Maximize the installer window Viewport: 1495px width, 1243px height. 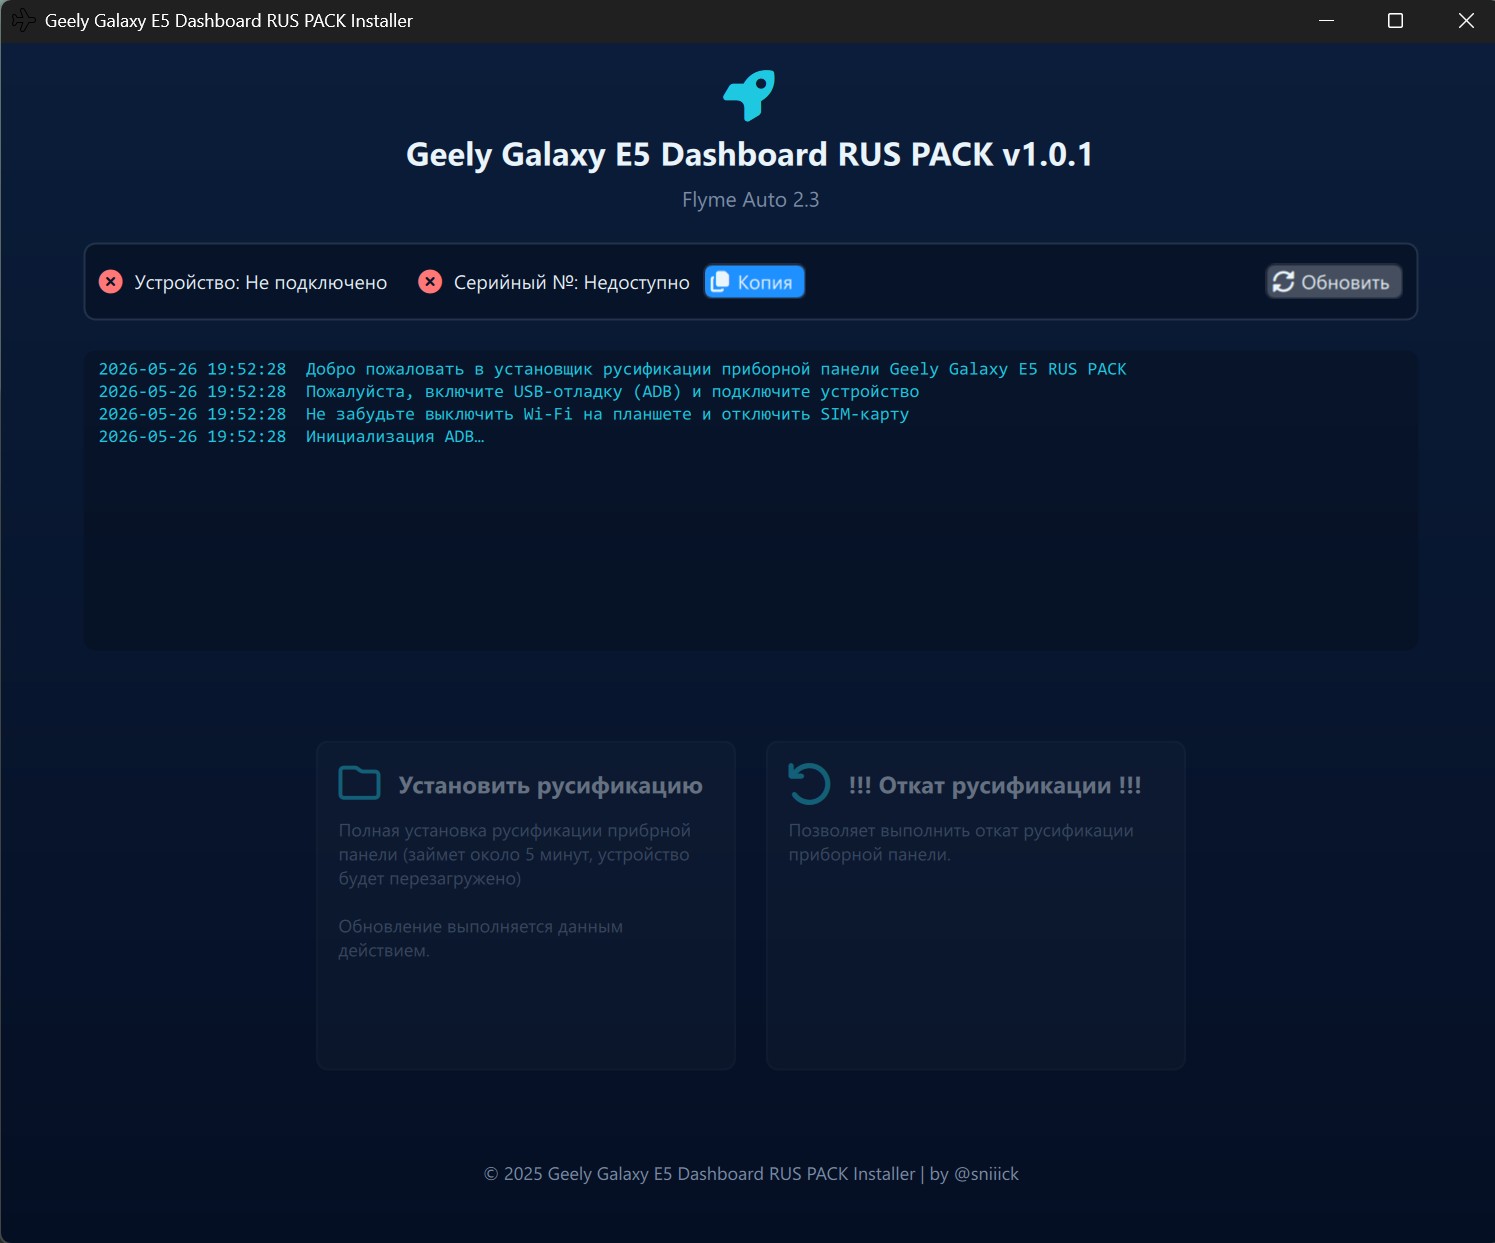(1396, 21)
